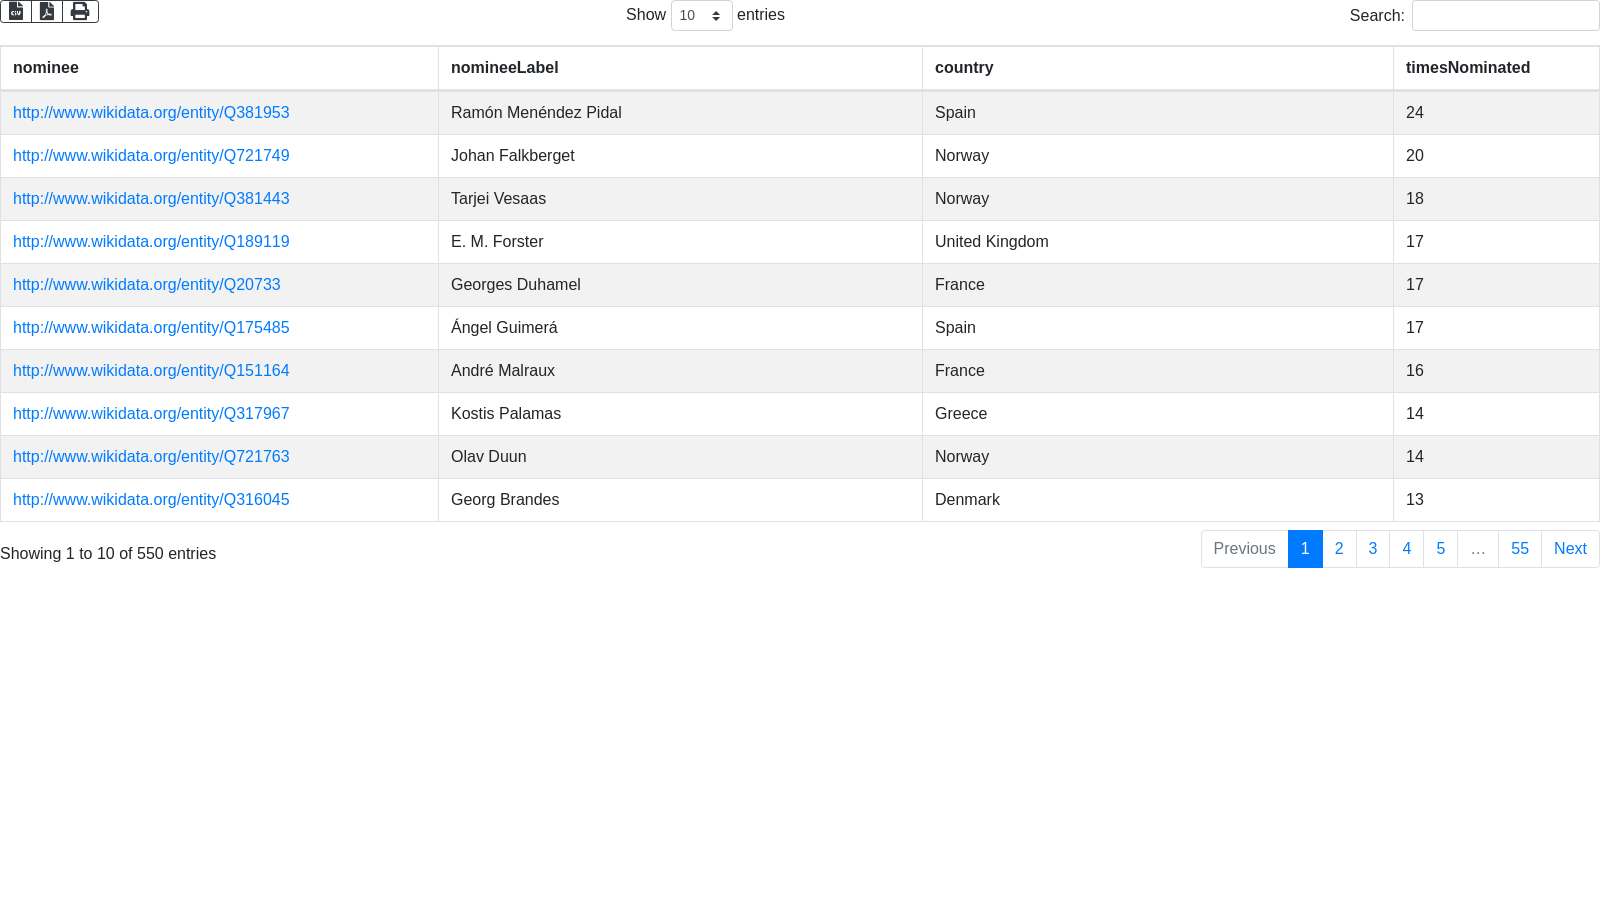
Task: Select cell 'Olav Duun'
Action: pos(680,457)
